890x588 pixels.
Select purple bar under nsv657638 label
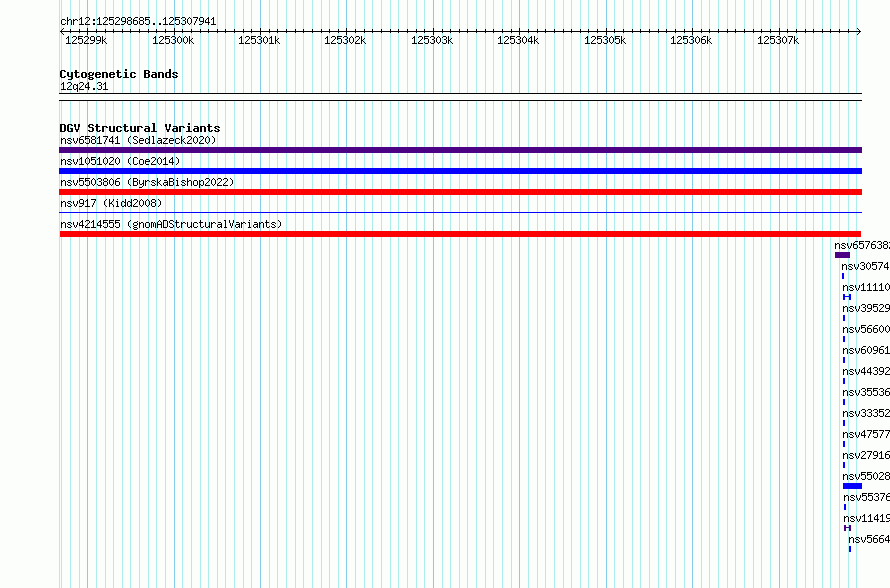pyautogui.click(x=842, y=255)
